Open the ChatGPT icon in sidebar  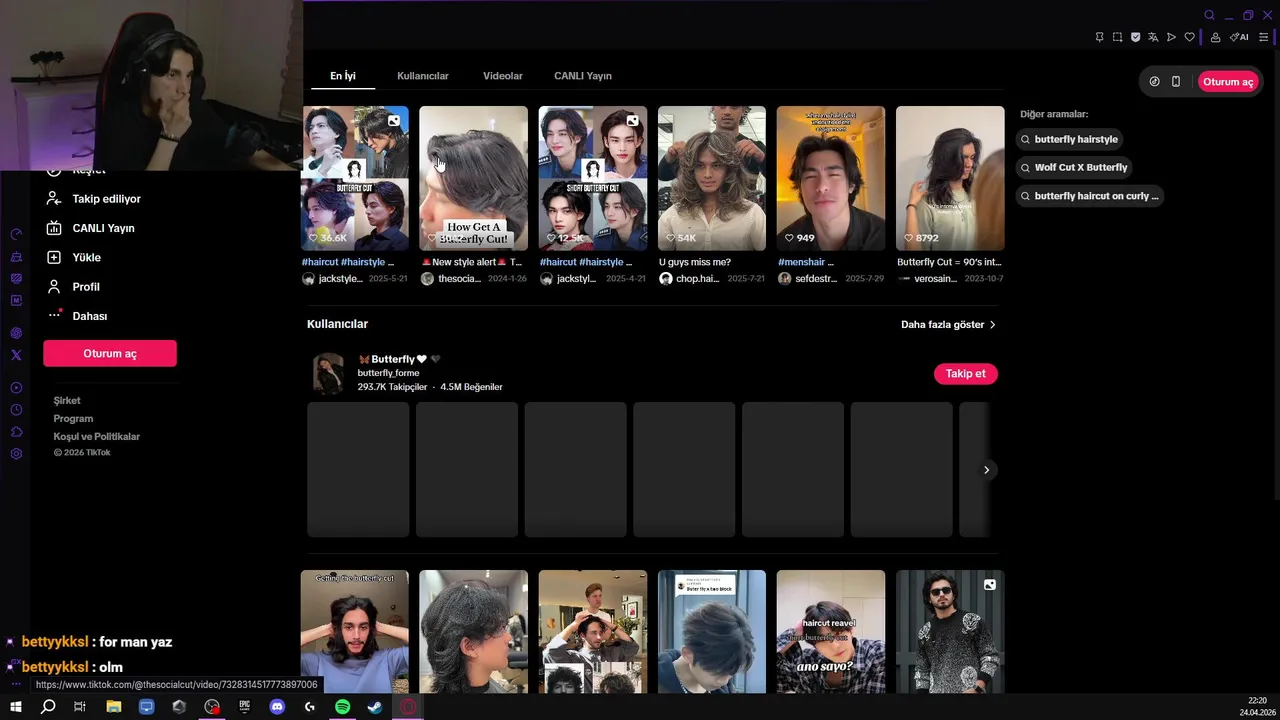pos(16,333)
